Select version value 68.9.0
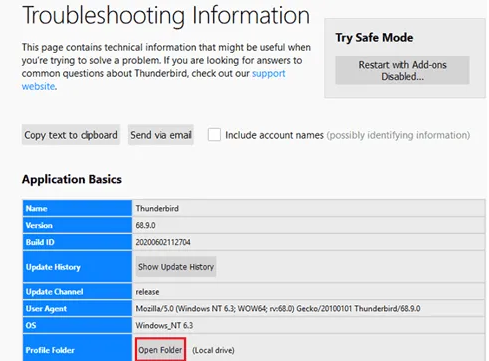This screenshot has height=361, width=489. pyautogui.click(x=145, y=225)
